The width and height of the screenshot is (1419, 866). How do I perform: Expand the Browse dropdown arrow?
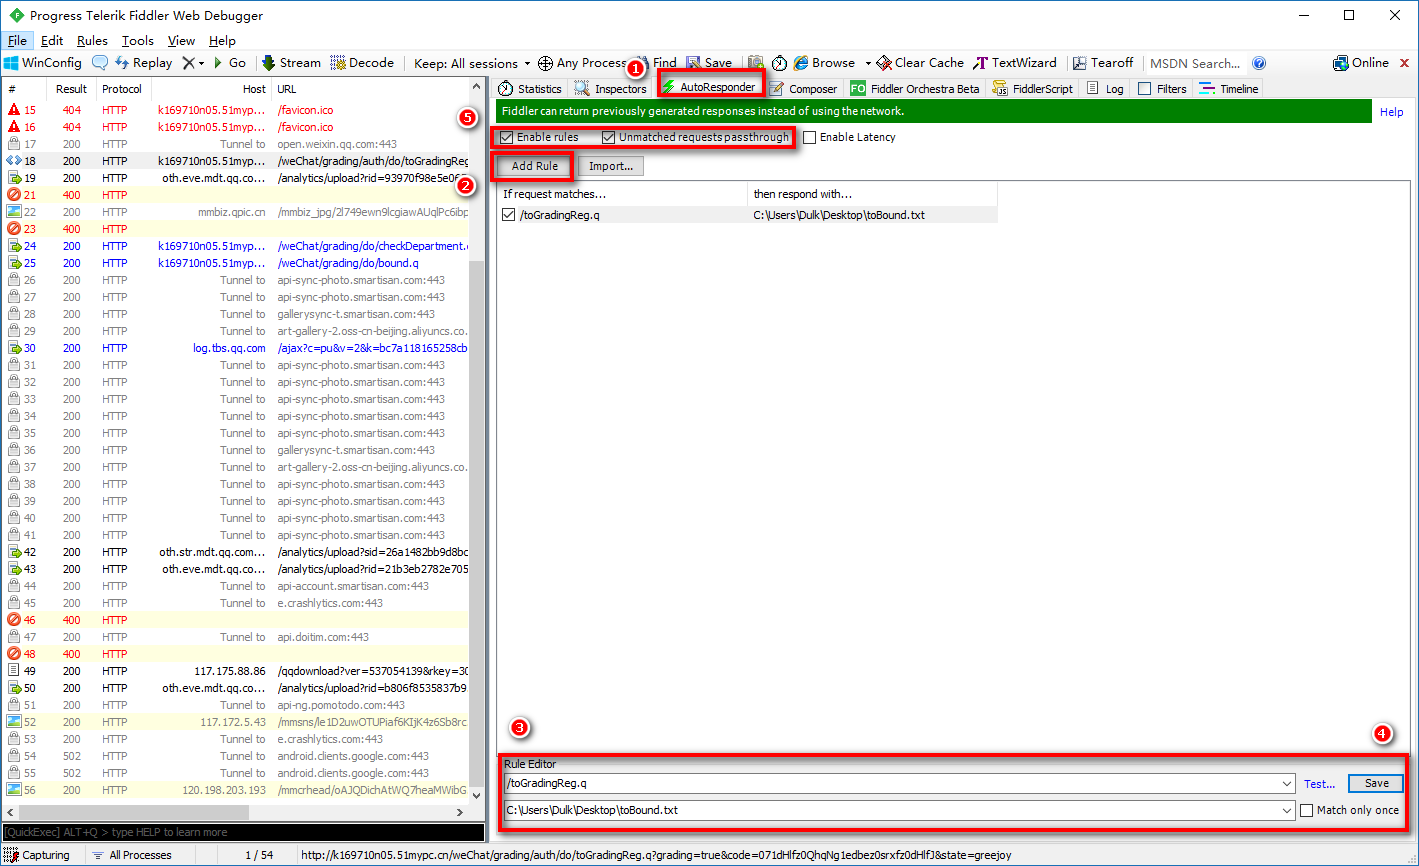(x=868, y=63)
